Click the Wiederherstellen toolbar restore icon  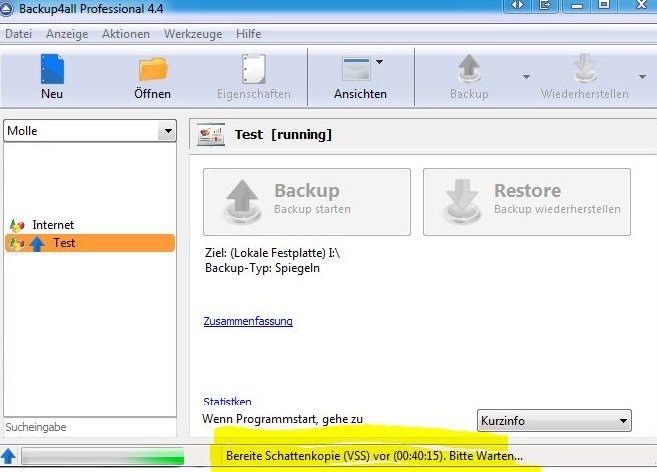585,69
